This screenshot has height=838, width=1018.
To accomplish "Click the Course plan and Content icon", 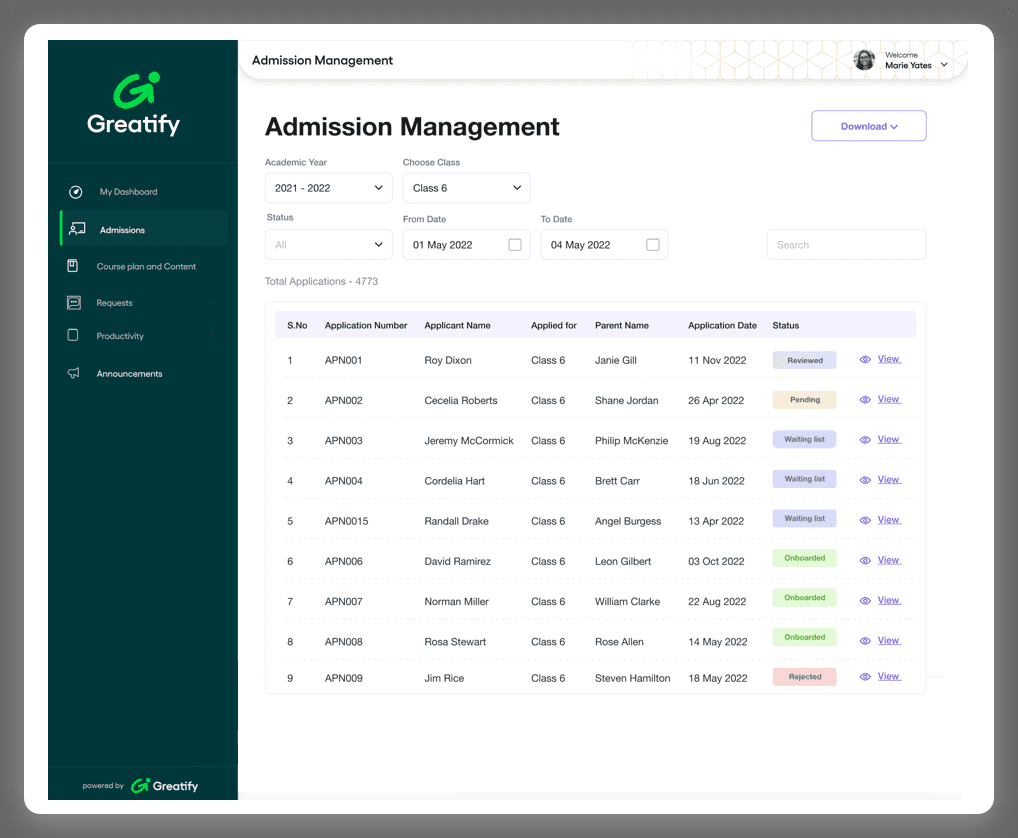I will pyautogui.click(x=72, y=266).
